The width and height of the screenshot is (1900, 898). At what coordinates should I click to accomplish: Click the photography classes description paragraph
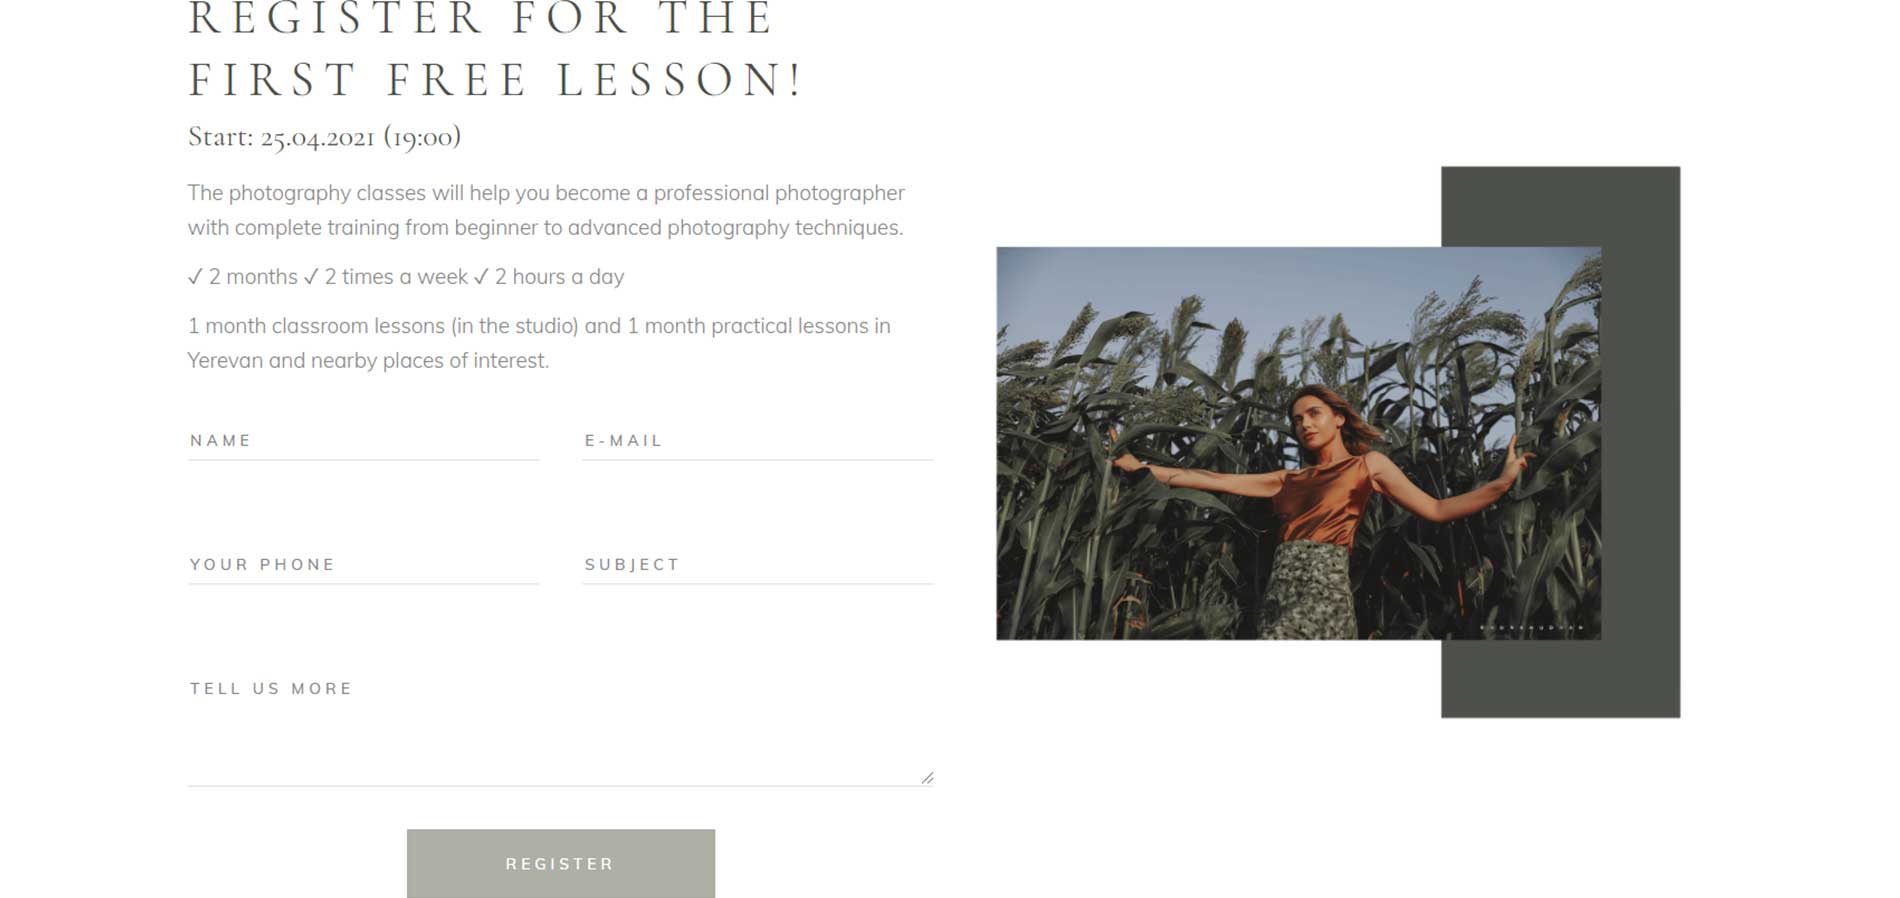pos(546,210)
